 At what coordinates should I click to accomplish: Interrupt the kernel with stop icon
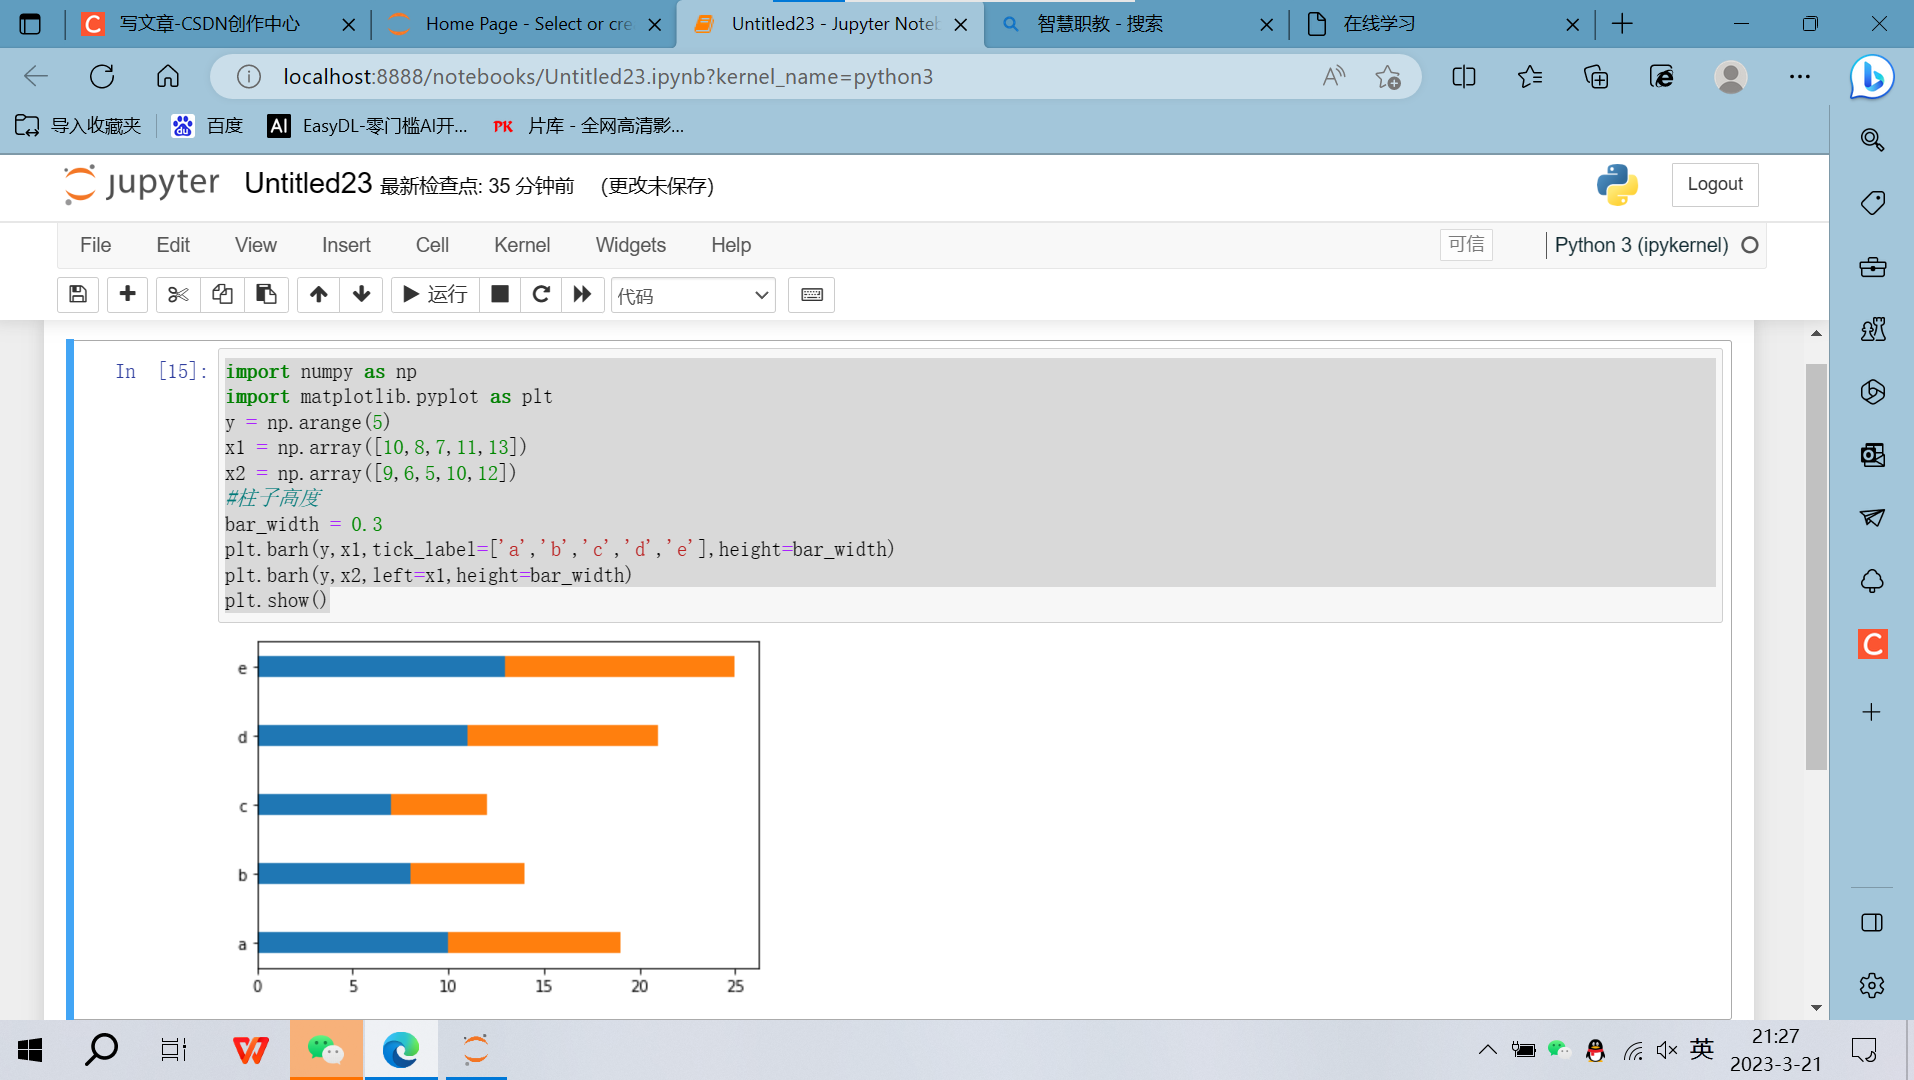(499, 294)
